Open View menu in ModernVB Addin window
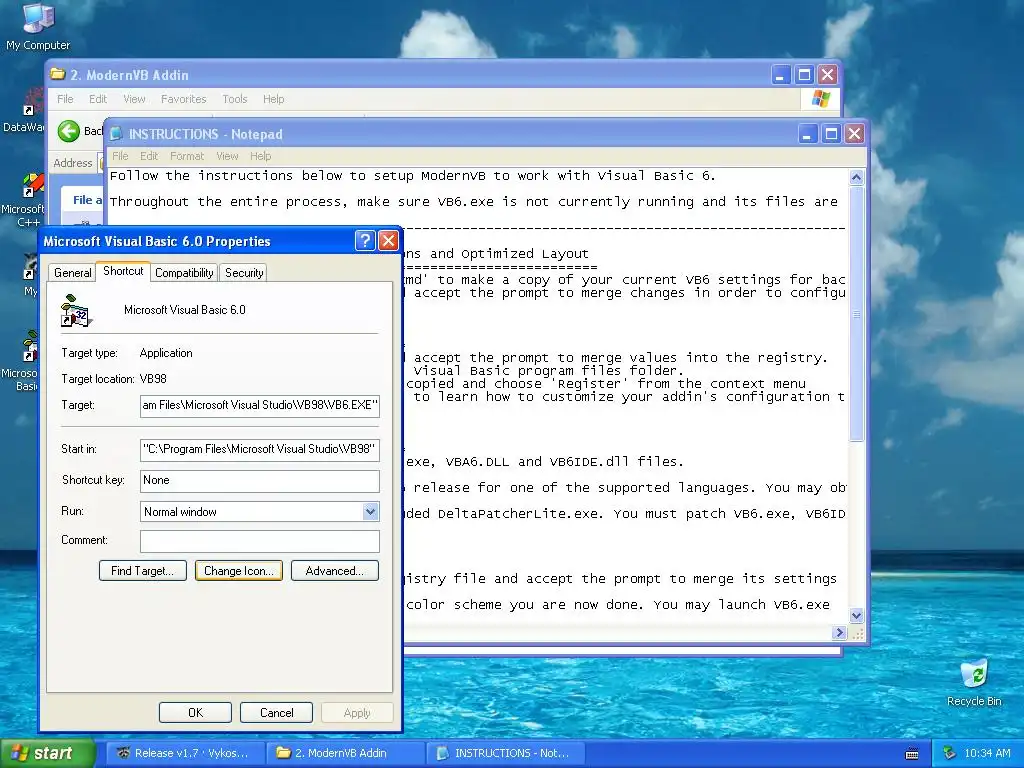 134,99
